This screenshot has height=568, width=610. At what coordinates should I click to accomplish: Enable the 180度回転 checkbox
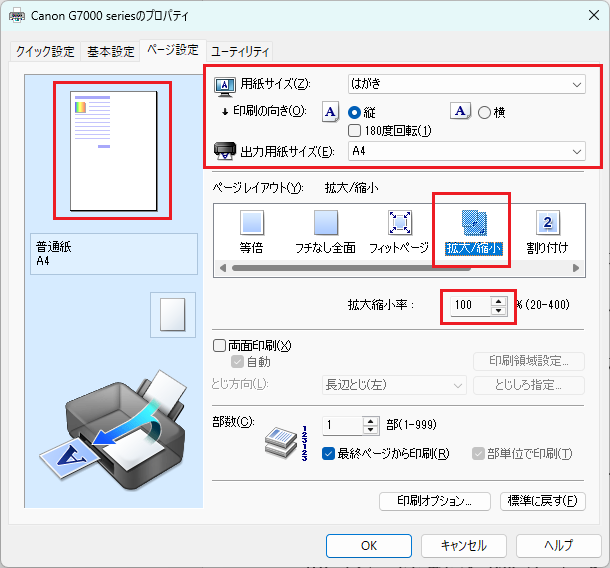click(x=354, y=131)
